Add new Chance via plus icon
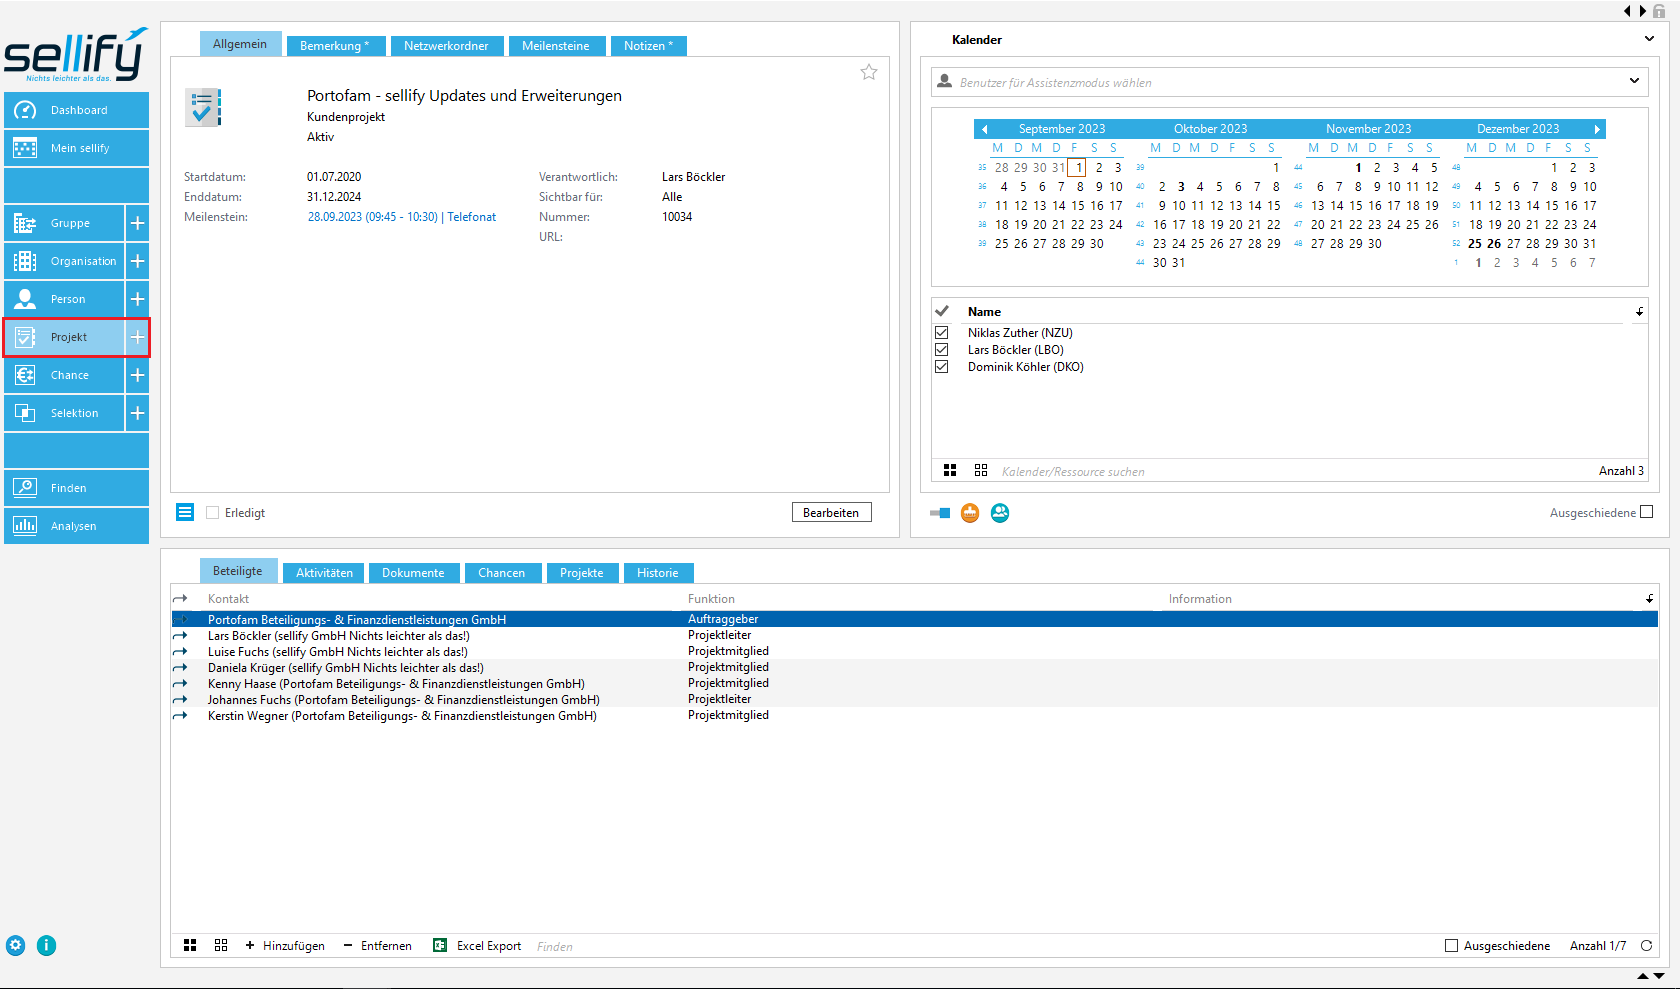 138,375
